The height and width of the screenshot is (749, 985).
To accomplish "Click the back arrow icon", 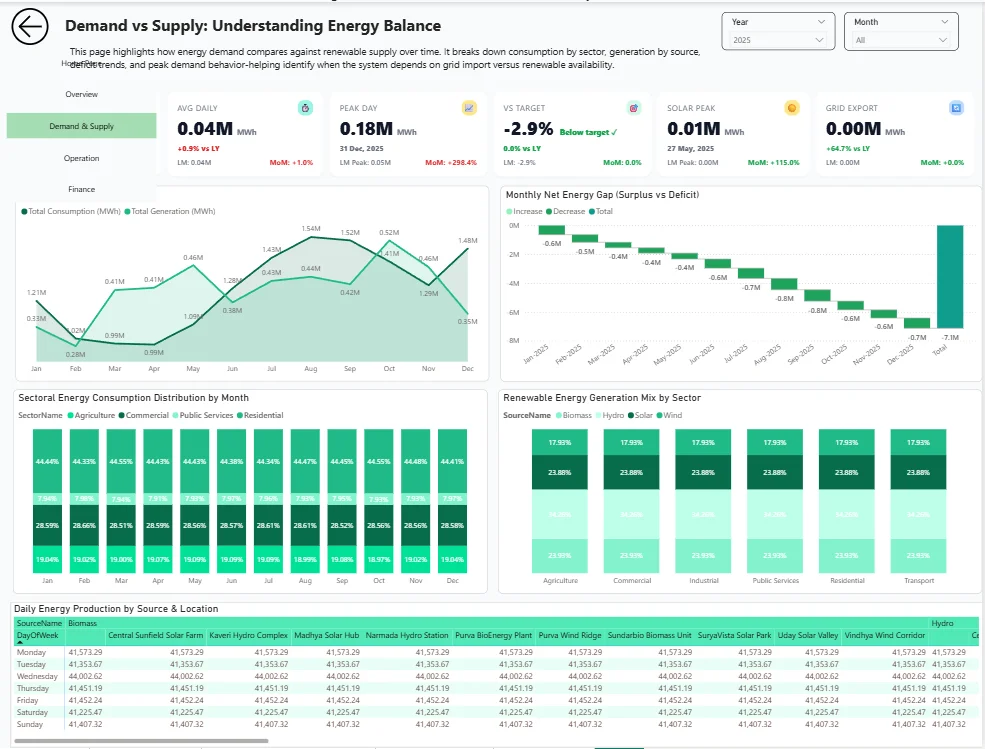I will (30, 28).
